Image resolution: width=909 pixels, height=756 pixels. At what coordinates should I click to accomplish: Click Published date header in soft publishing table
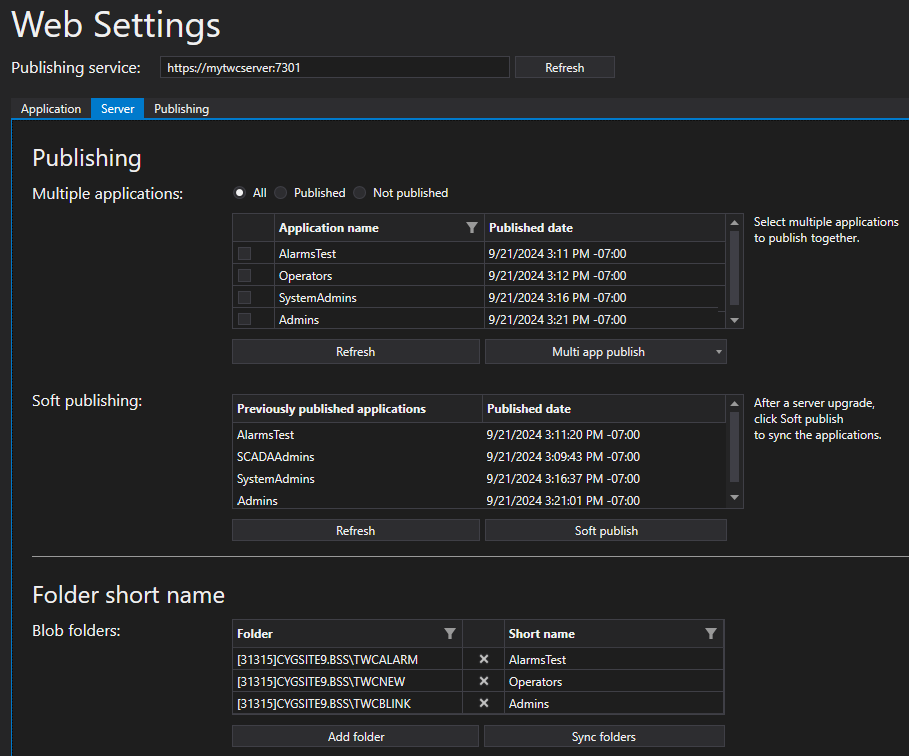(603, 409)
